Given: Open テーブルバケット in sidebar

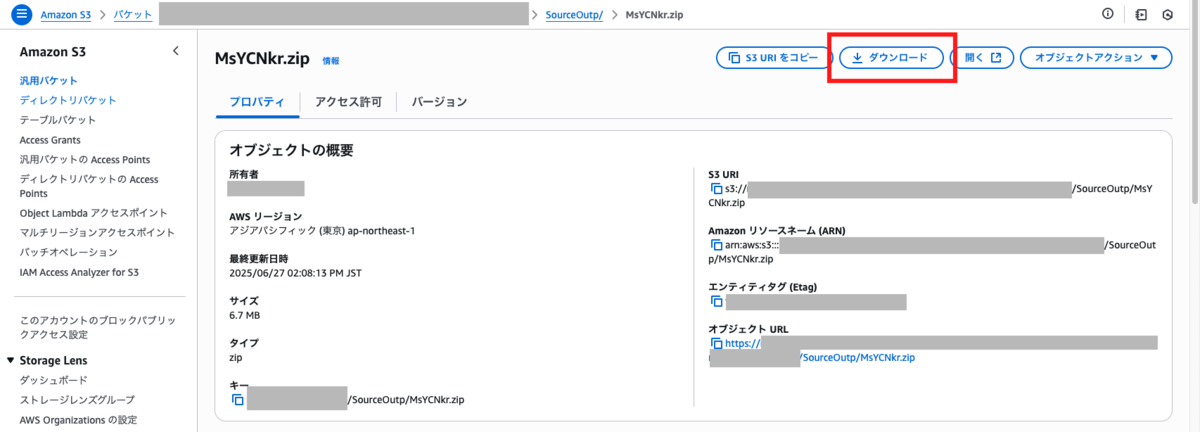Looking at the screenshot, I should 58,120.
